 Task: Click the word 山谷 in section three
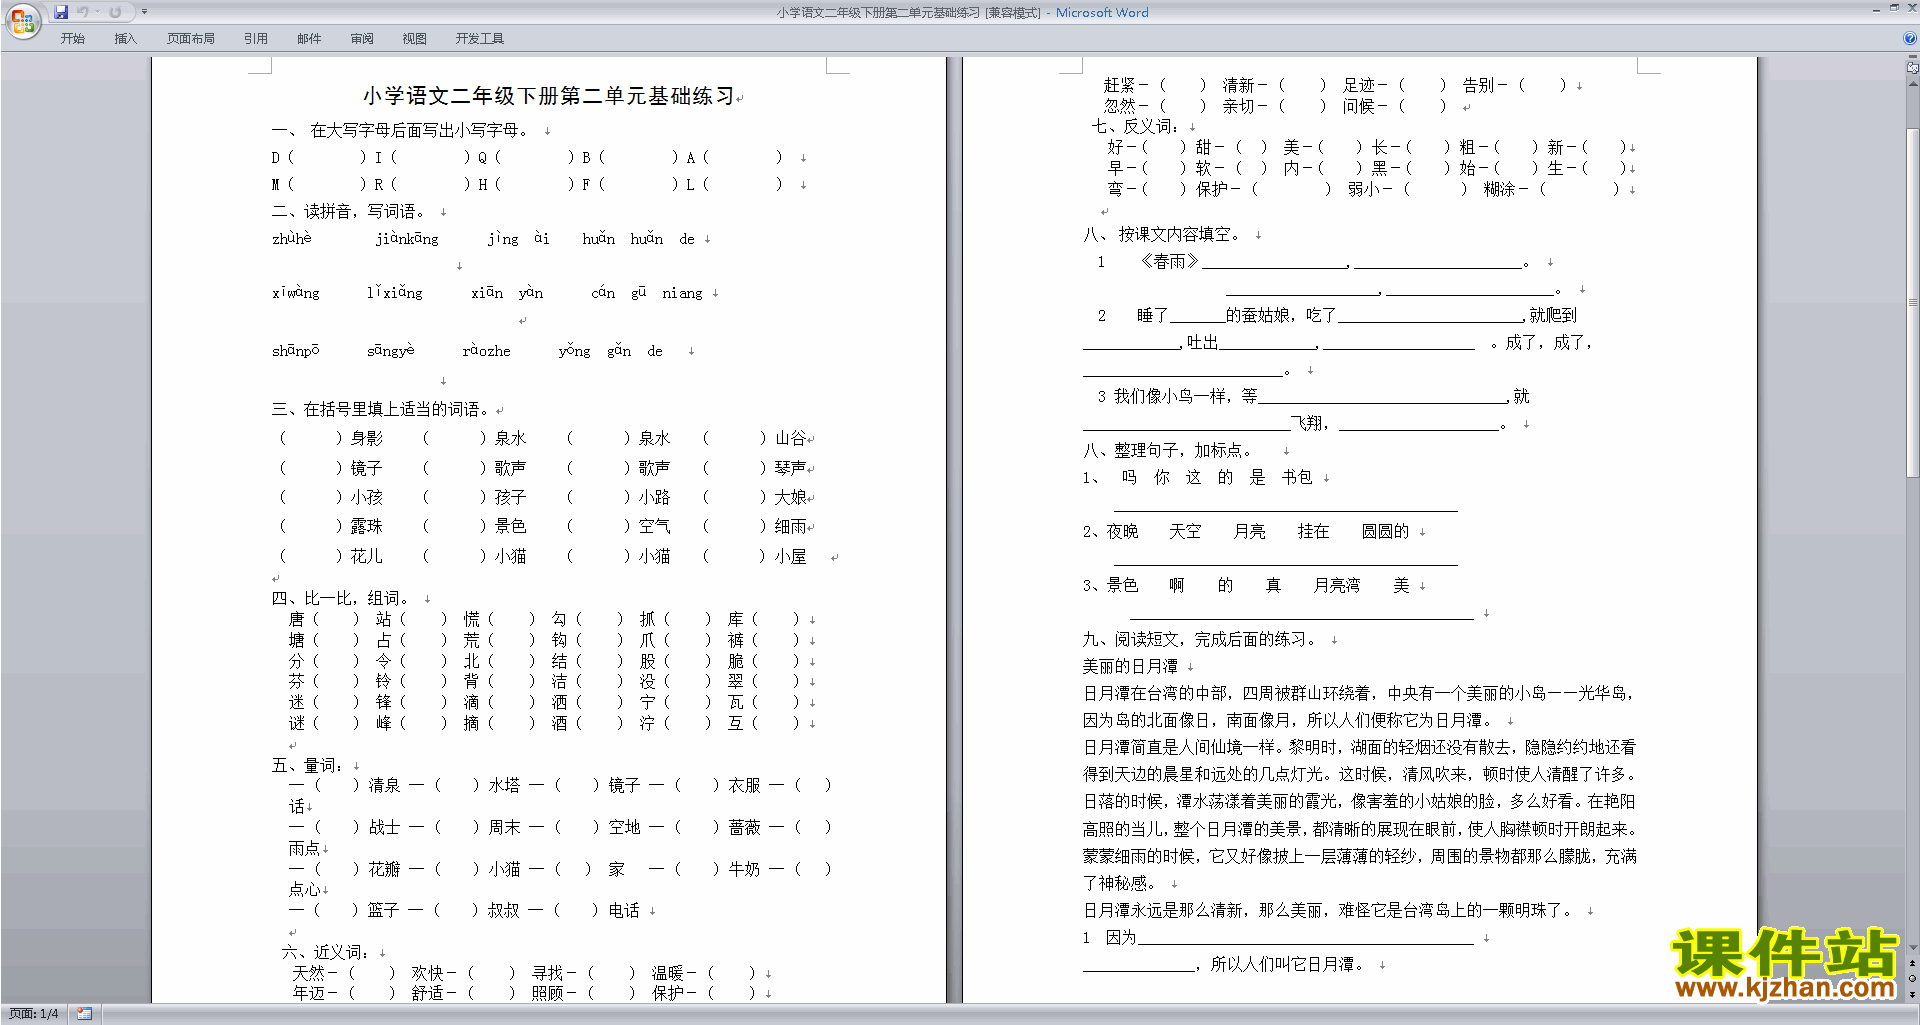point(790,439)
